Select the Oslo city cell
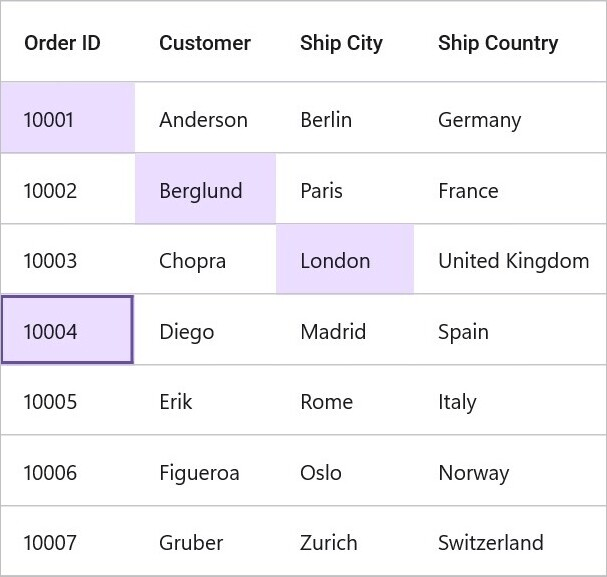 tap(345, 470)
